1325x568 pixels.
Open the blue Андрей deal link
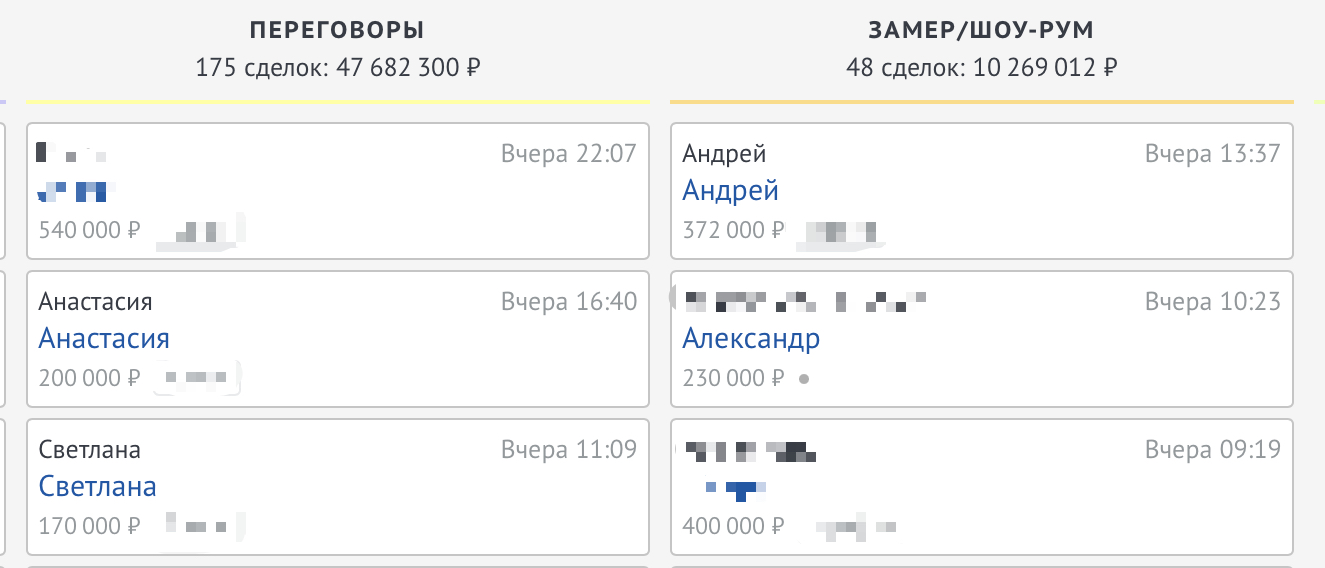pyautogui.click(x=730, y=191)
